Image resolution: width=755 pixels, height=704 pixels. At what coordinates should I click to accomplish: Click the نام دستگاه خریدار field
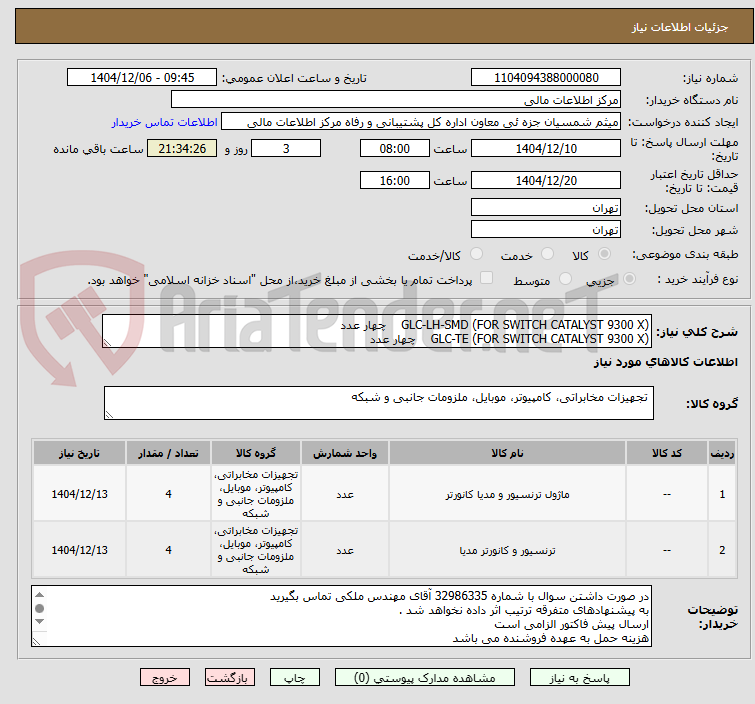tap(396, 100)
